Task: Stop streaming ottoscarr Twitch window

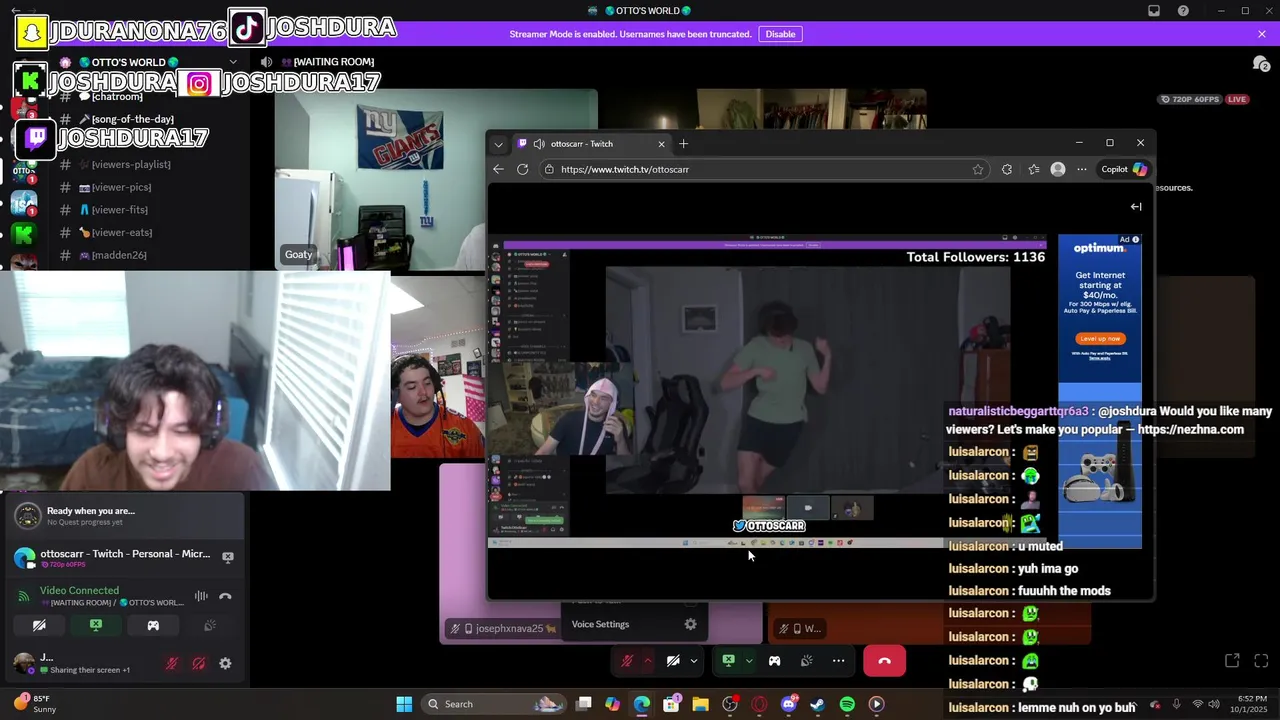Action: coord(228,557)
